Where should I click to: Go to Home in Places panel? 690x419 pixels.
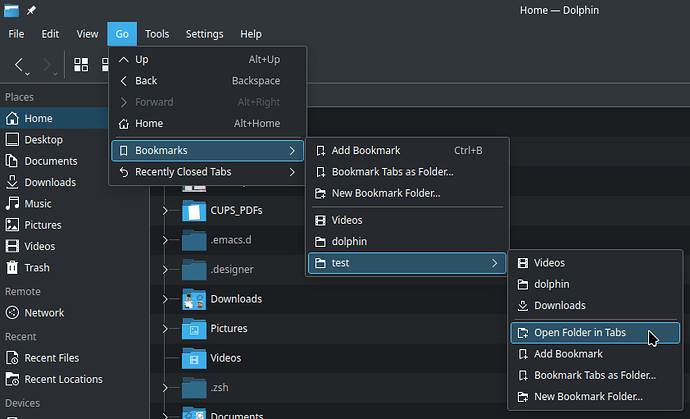coord(54,118)
